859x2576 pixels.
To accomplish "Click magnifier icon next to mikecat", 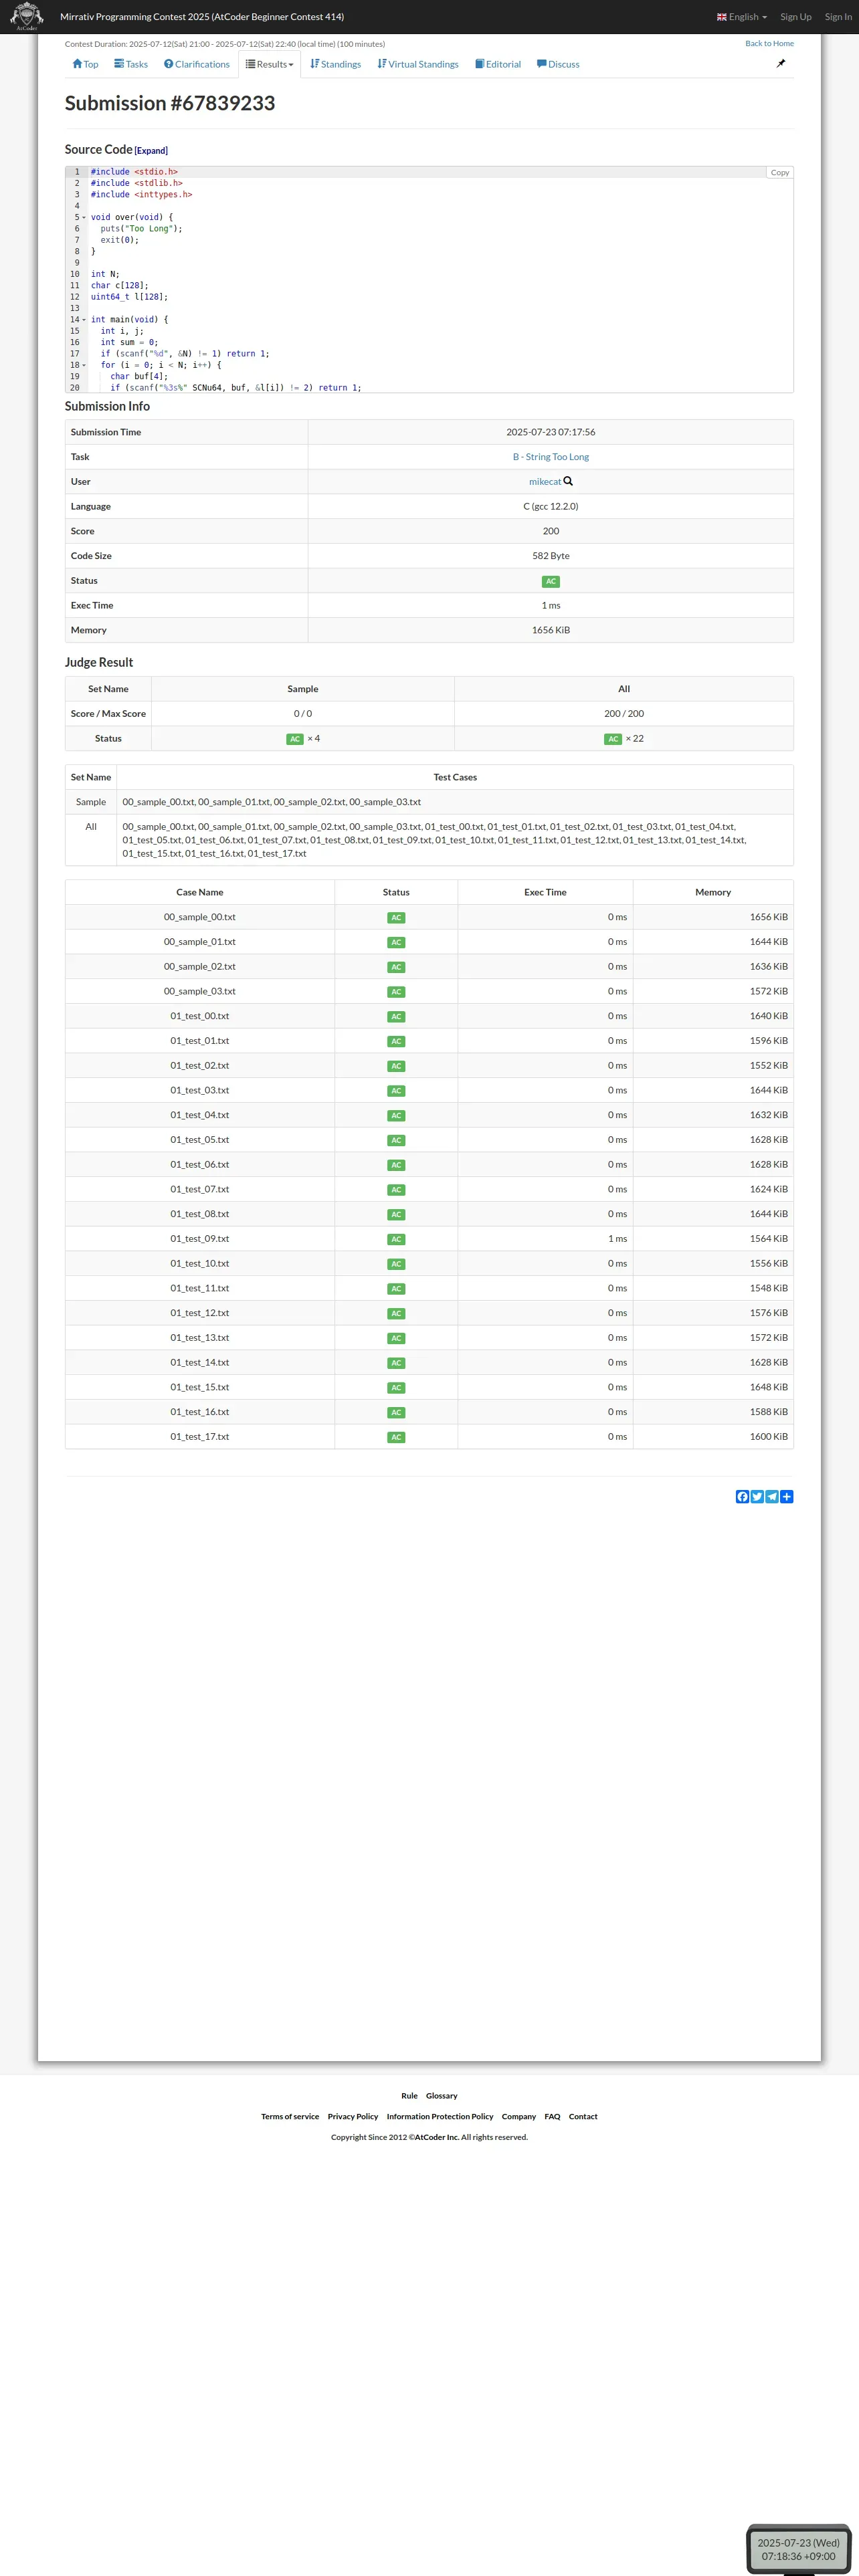I will point(568,481).
